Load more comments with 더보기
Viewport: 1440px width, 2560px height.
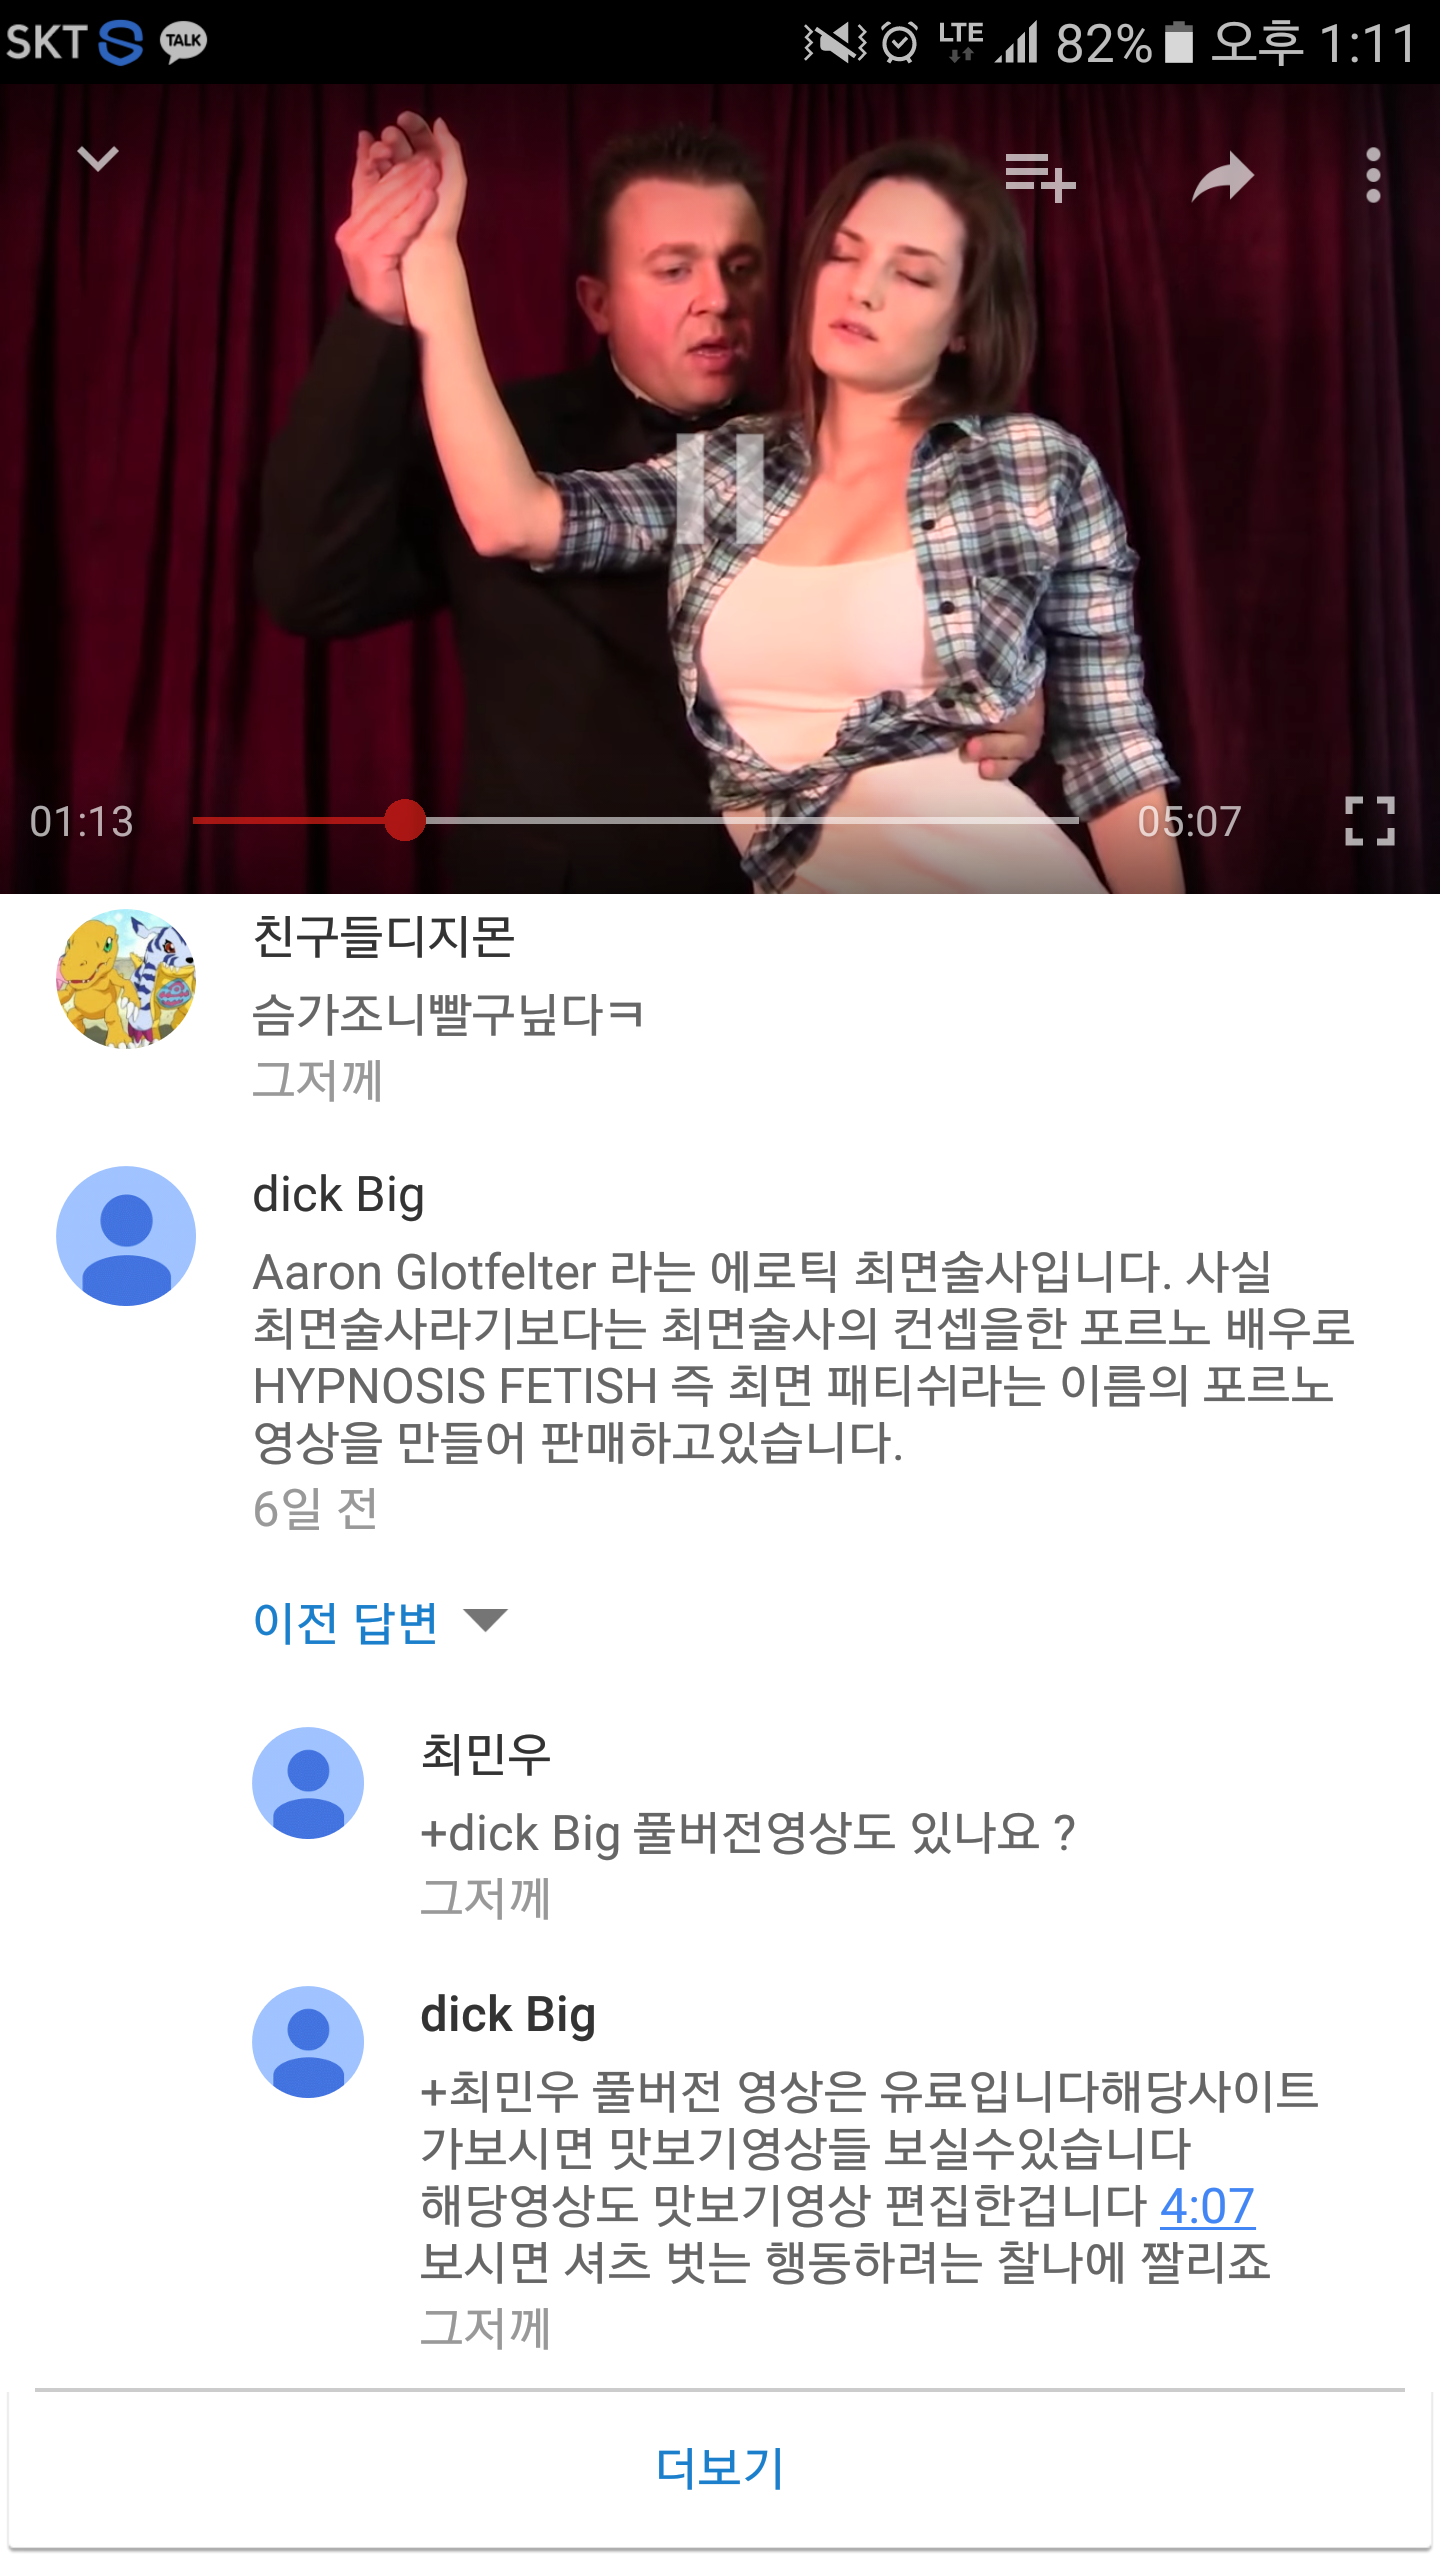tap(720, 2468)
